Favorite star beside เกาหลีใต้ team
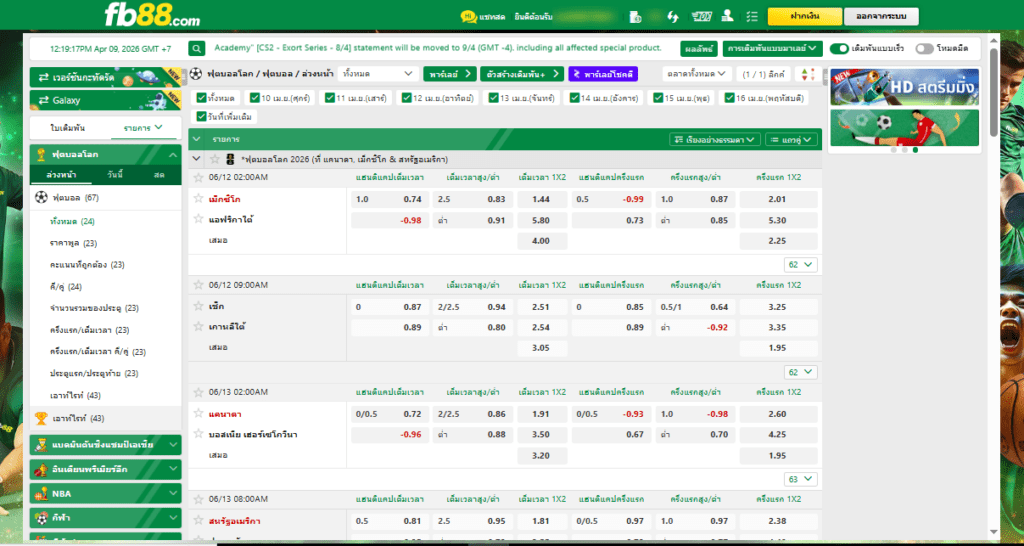1024x546 pixels. point(199,326)
